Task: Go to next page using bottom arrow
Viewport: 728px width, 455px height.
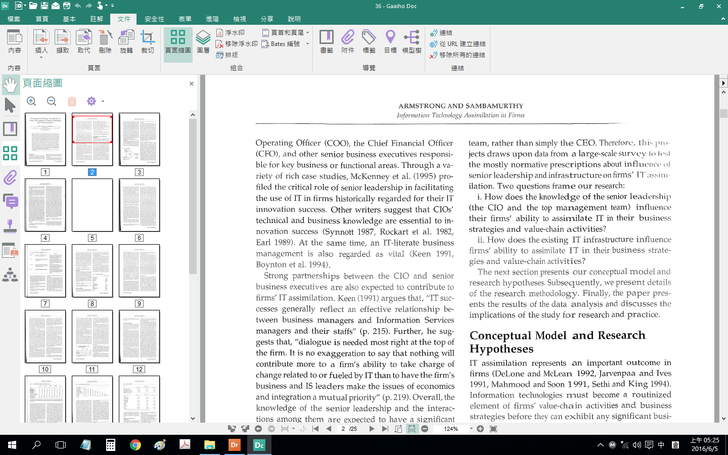Action: coord(372,428)
